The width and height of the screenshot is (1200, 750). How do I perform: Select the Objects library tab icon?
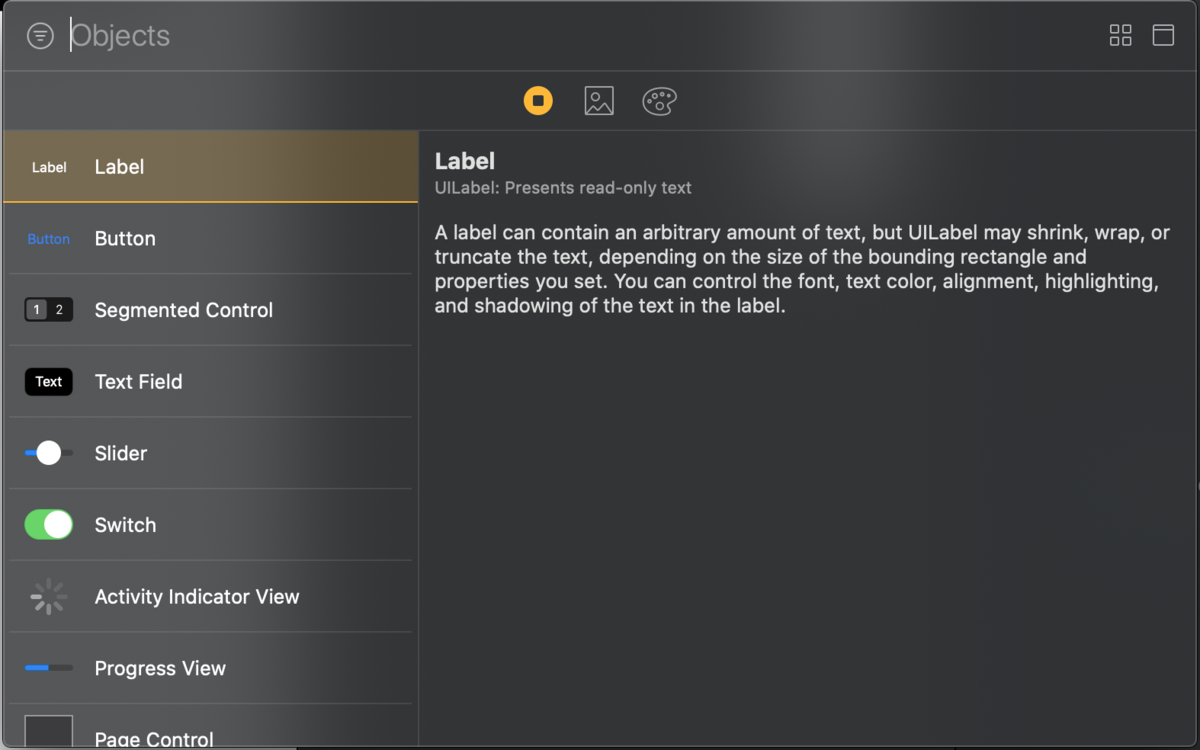[x=538, y=101]
